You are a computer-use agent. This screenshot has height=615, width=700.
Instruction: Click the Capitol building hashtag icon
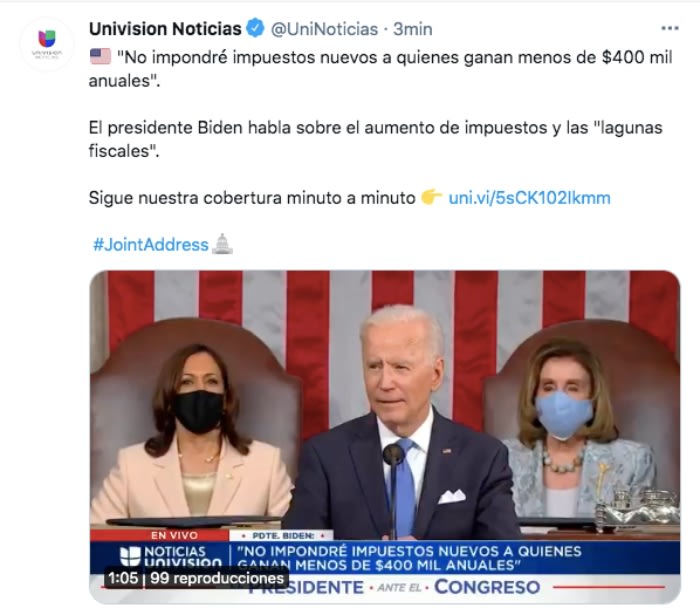tap(222, 244)
